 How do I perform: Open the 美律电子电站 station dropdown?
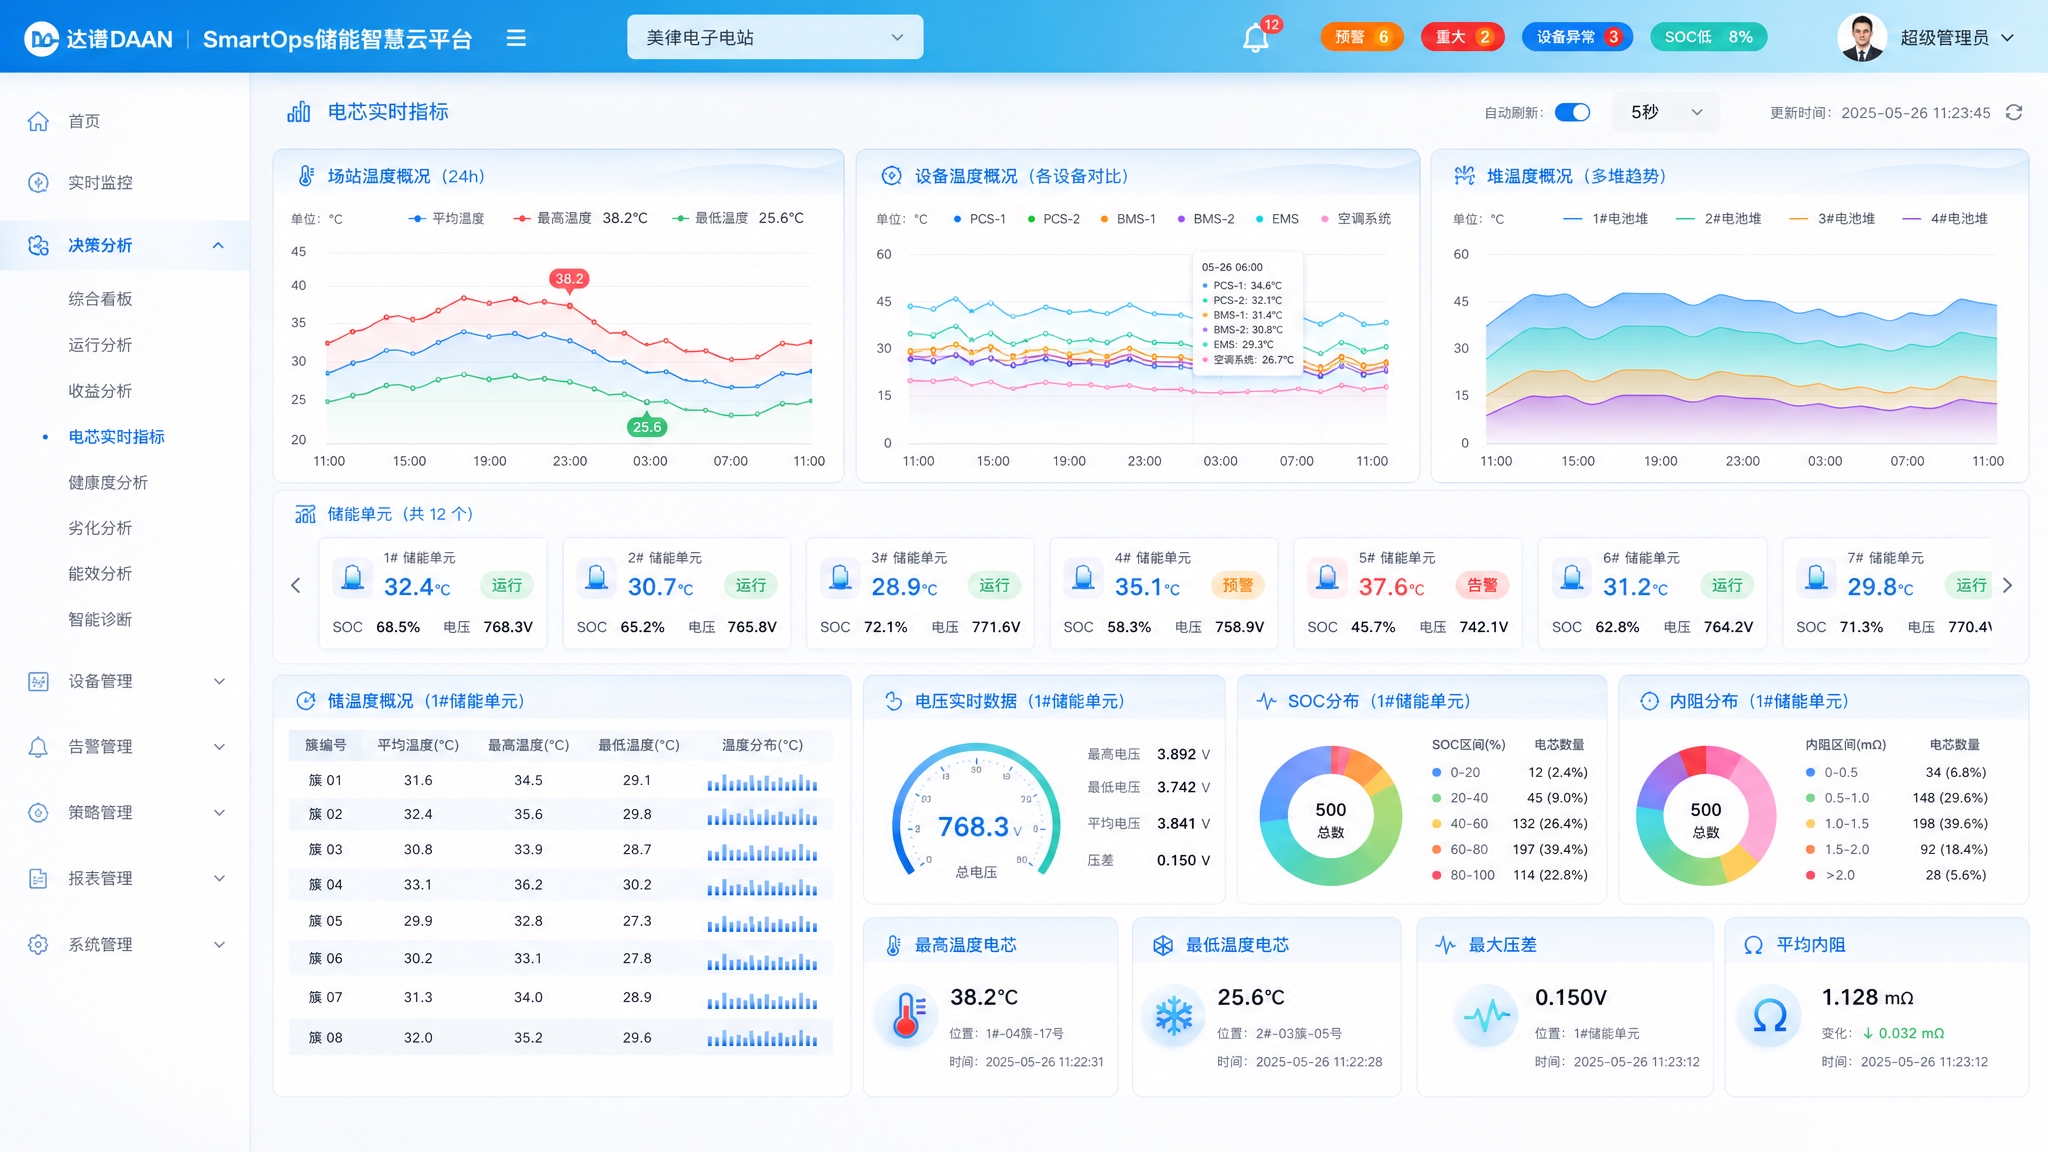pyautogui.click(x=775, y=37)
